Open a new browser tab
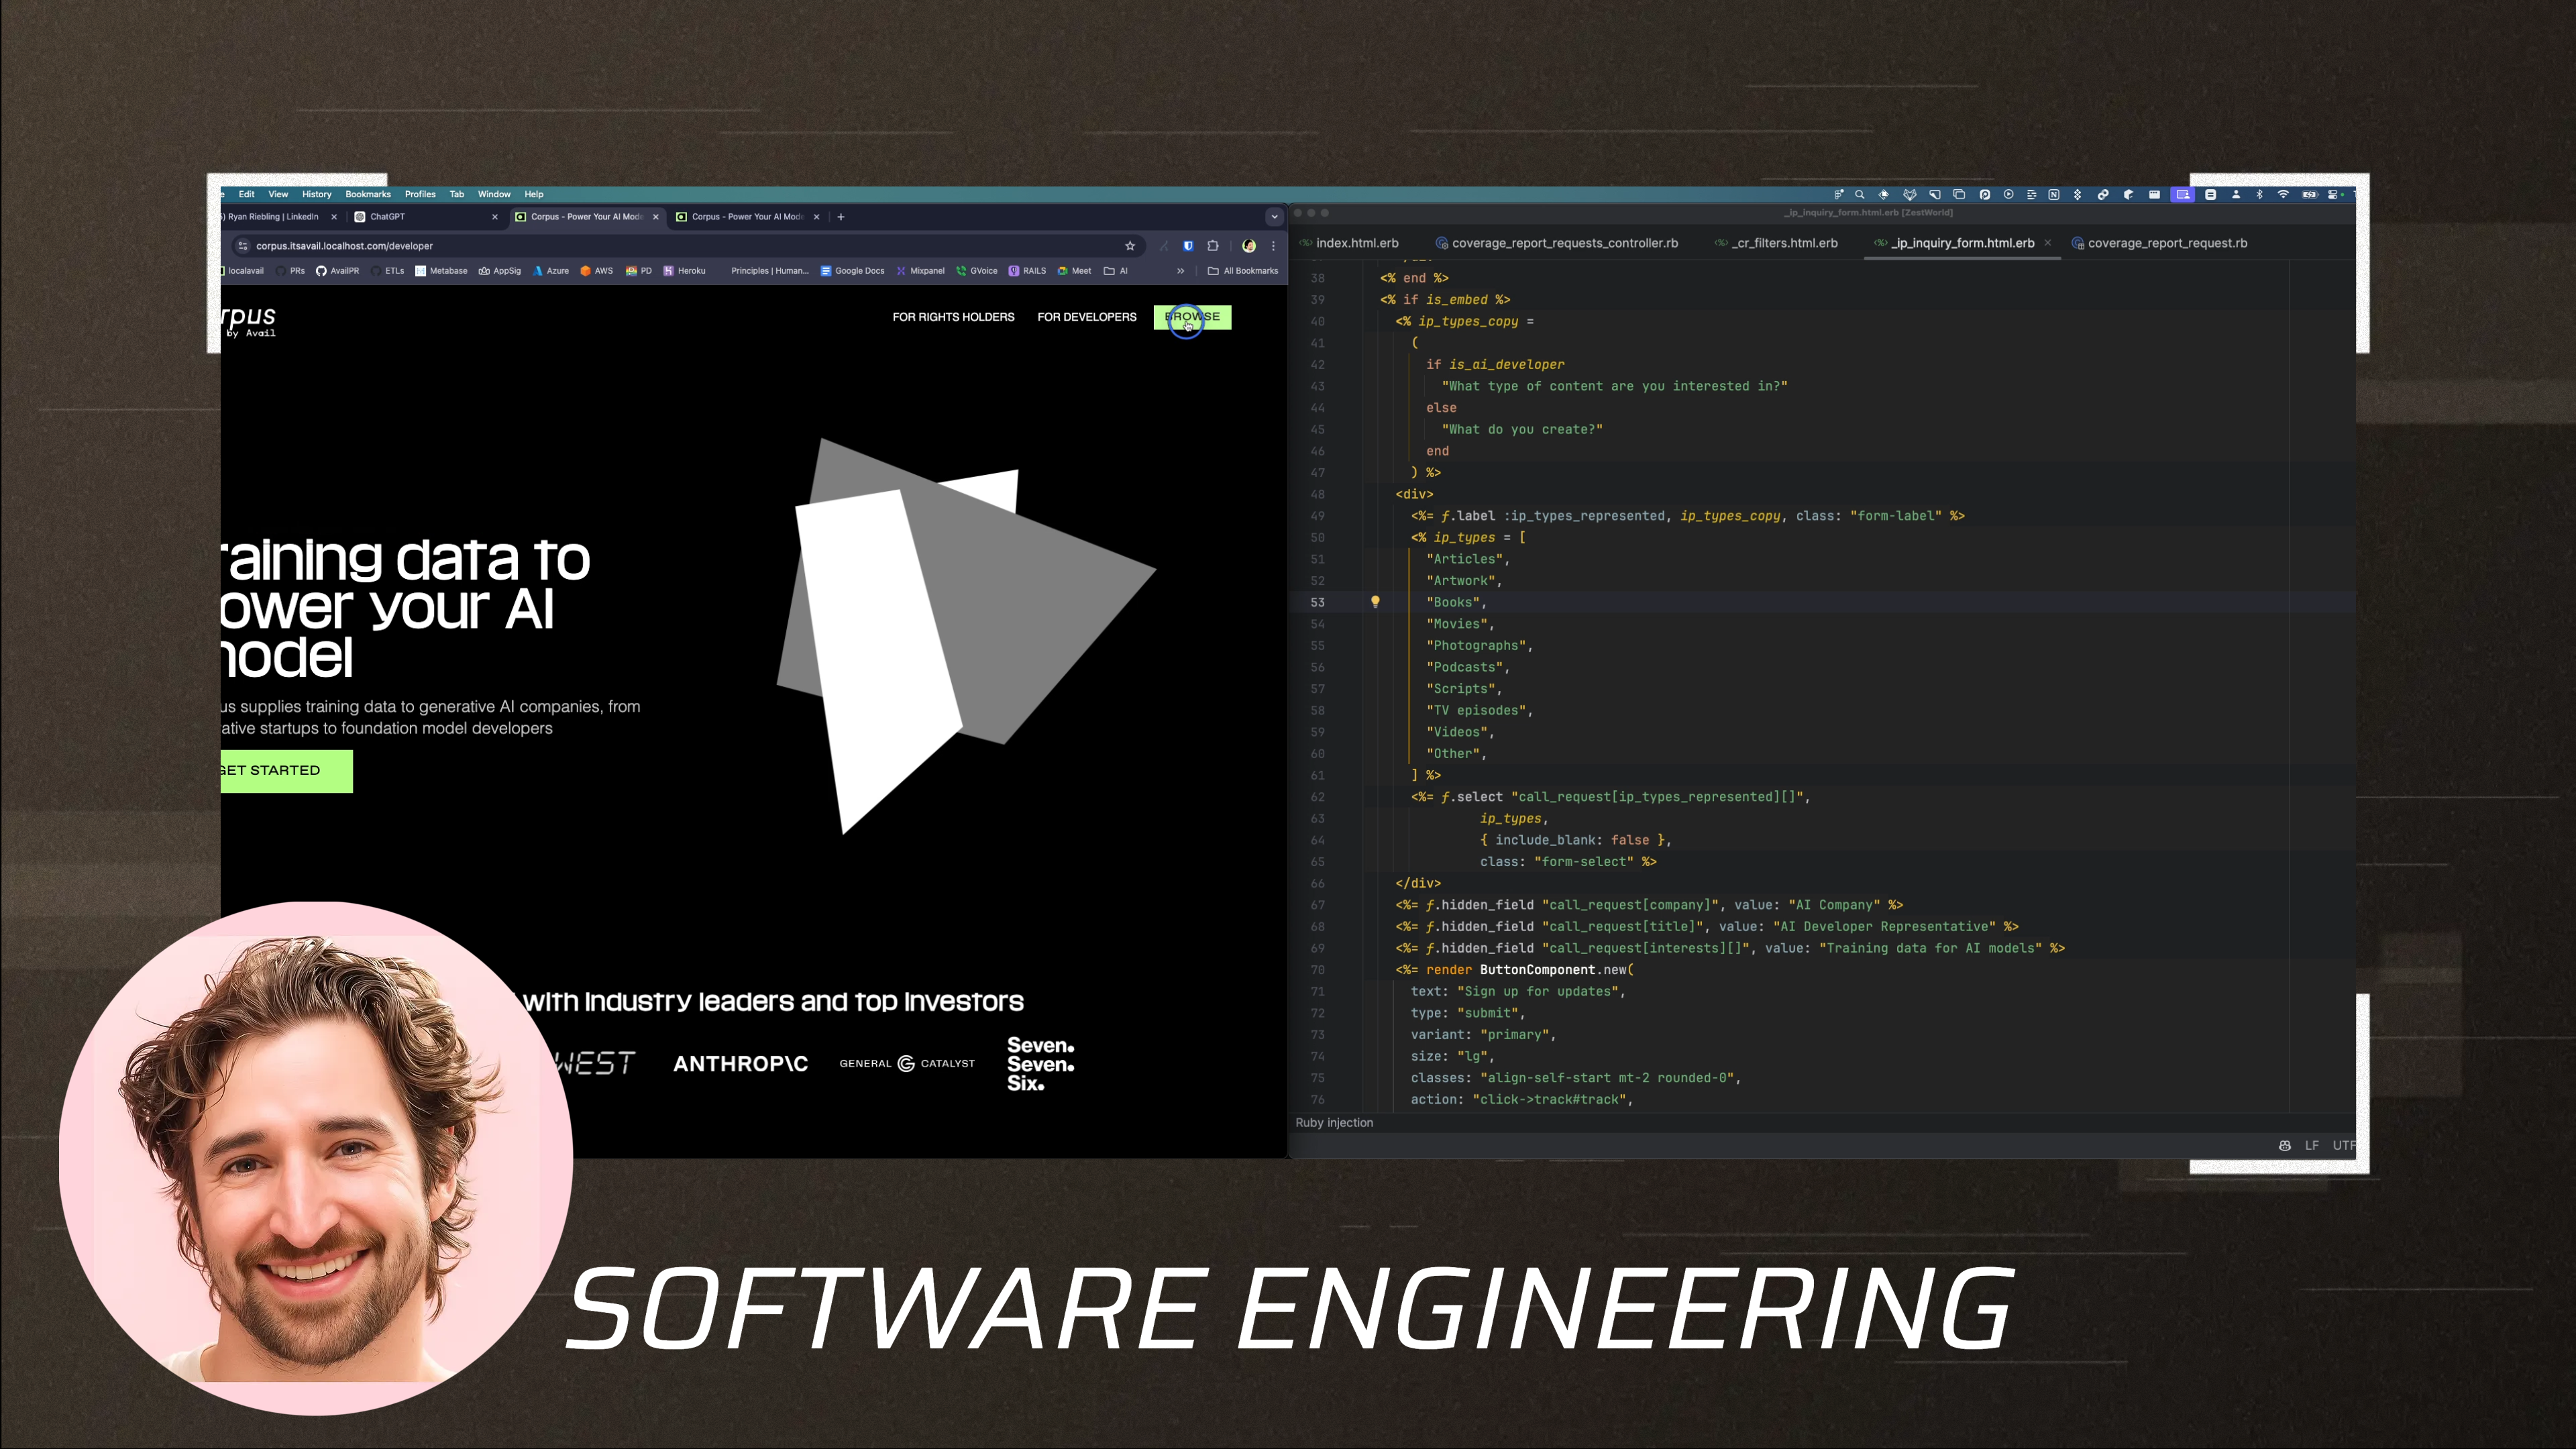Image resolution: width=2576 pixels, height=1449 pixels. [x=841, y=217]
